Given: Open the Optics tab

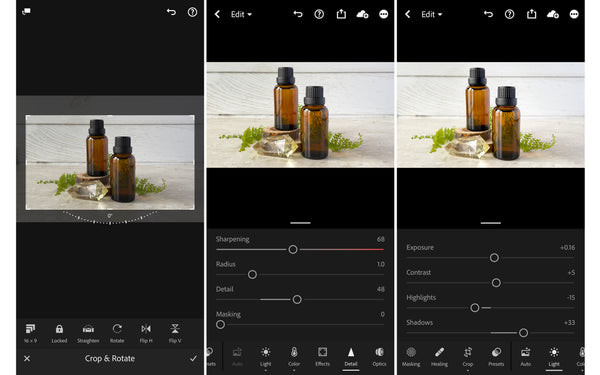Looking at the screenshot, I should click(x=379, y=357).
